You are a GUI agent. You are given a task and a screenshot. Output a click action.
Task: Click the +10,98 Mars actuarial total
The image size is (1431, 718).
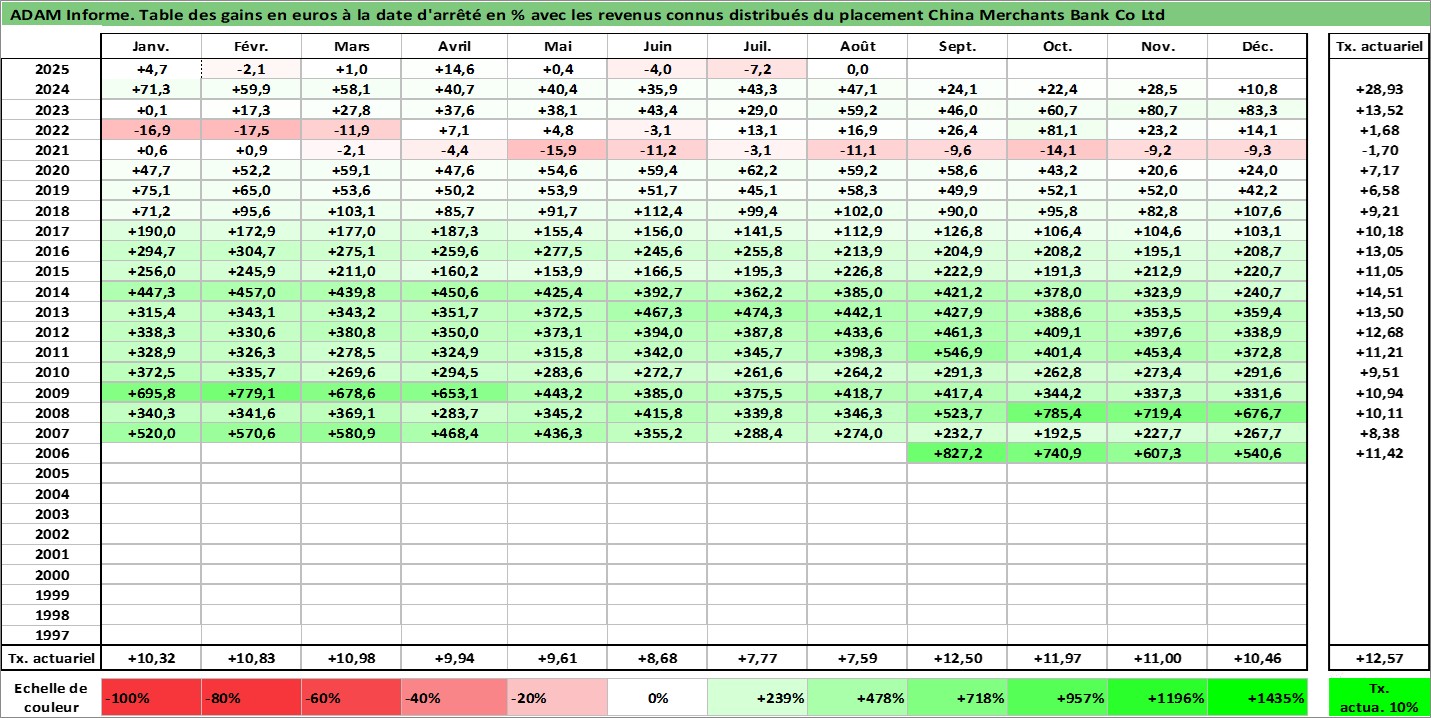click(x=352, y=658)
